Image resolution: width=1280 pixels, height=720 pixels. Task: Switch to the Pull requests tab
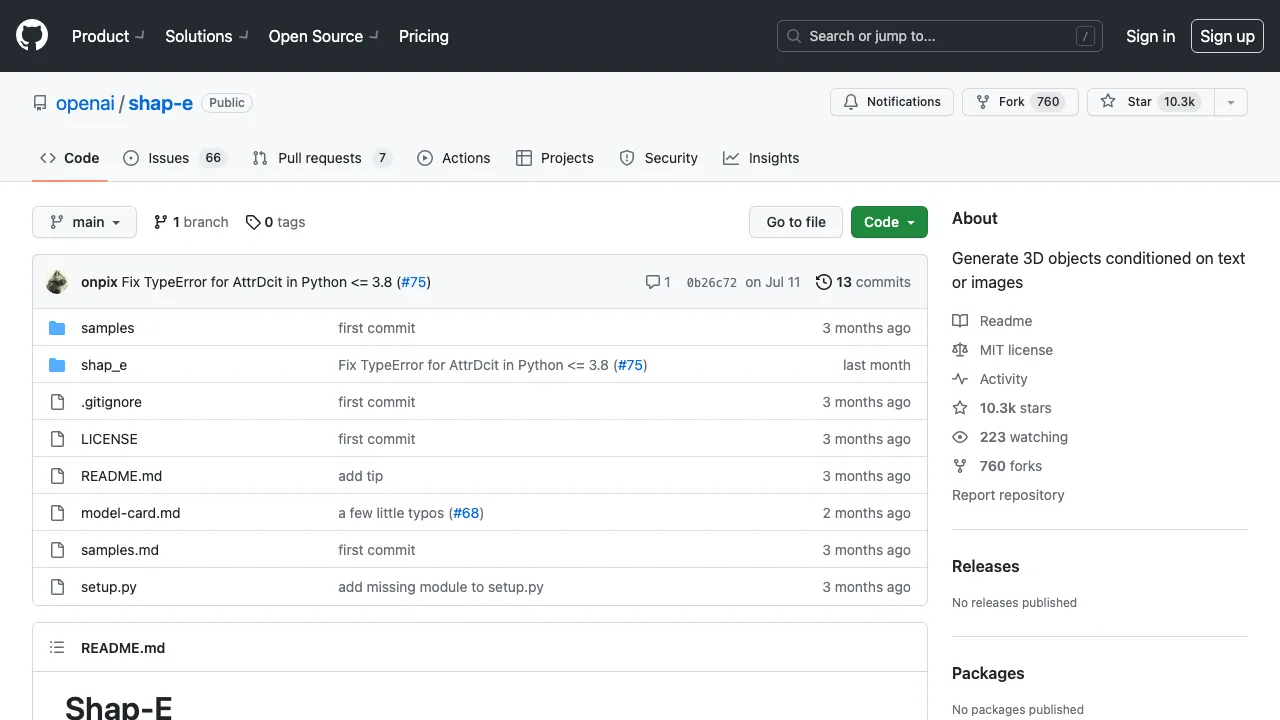(x=319, y=158)
